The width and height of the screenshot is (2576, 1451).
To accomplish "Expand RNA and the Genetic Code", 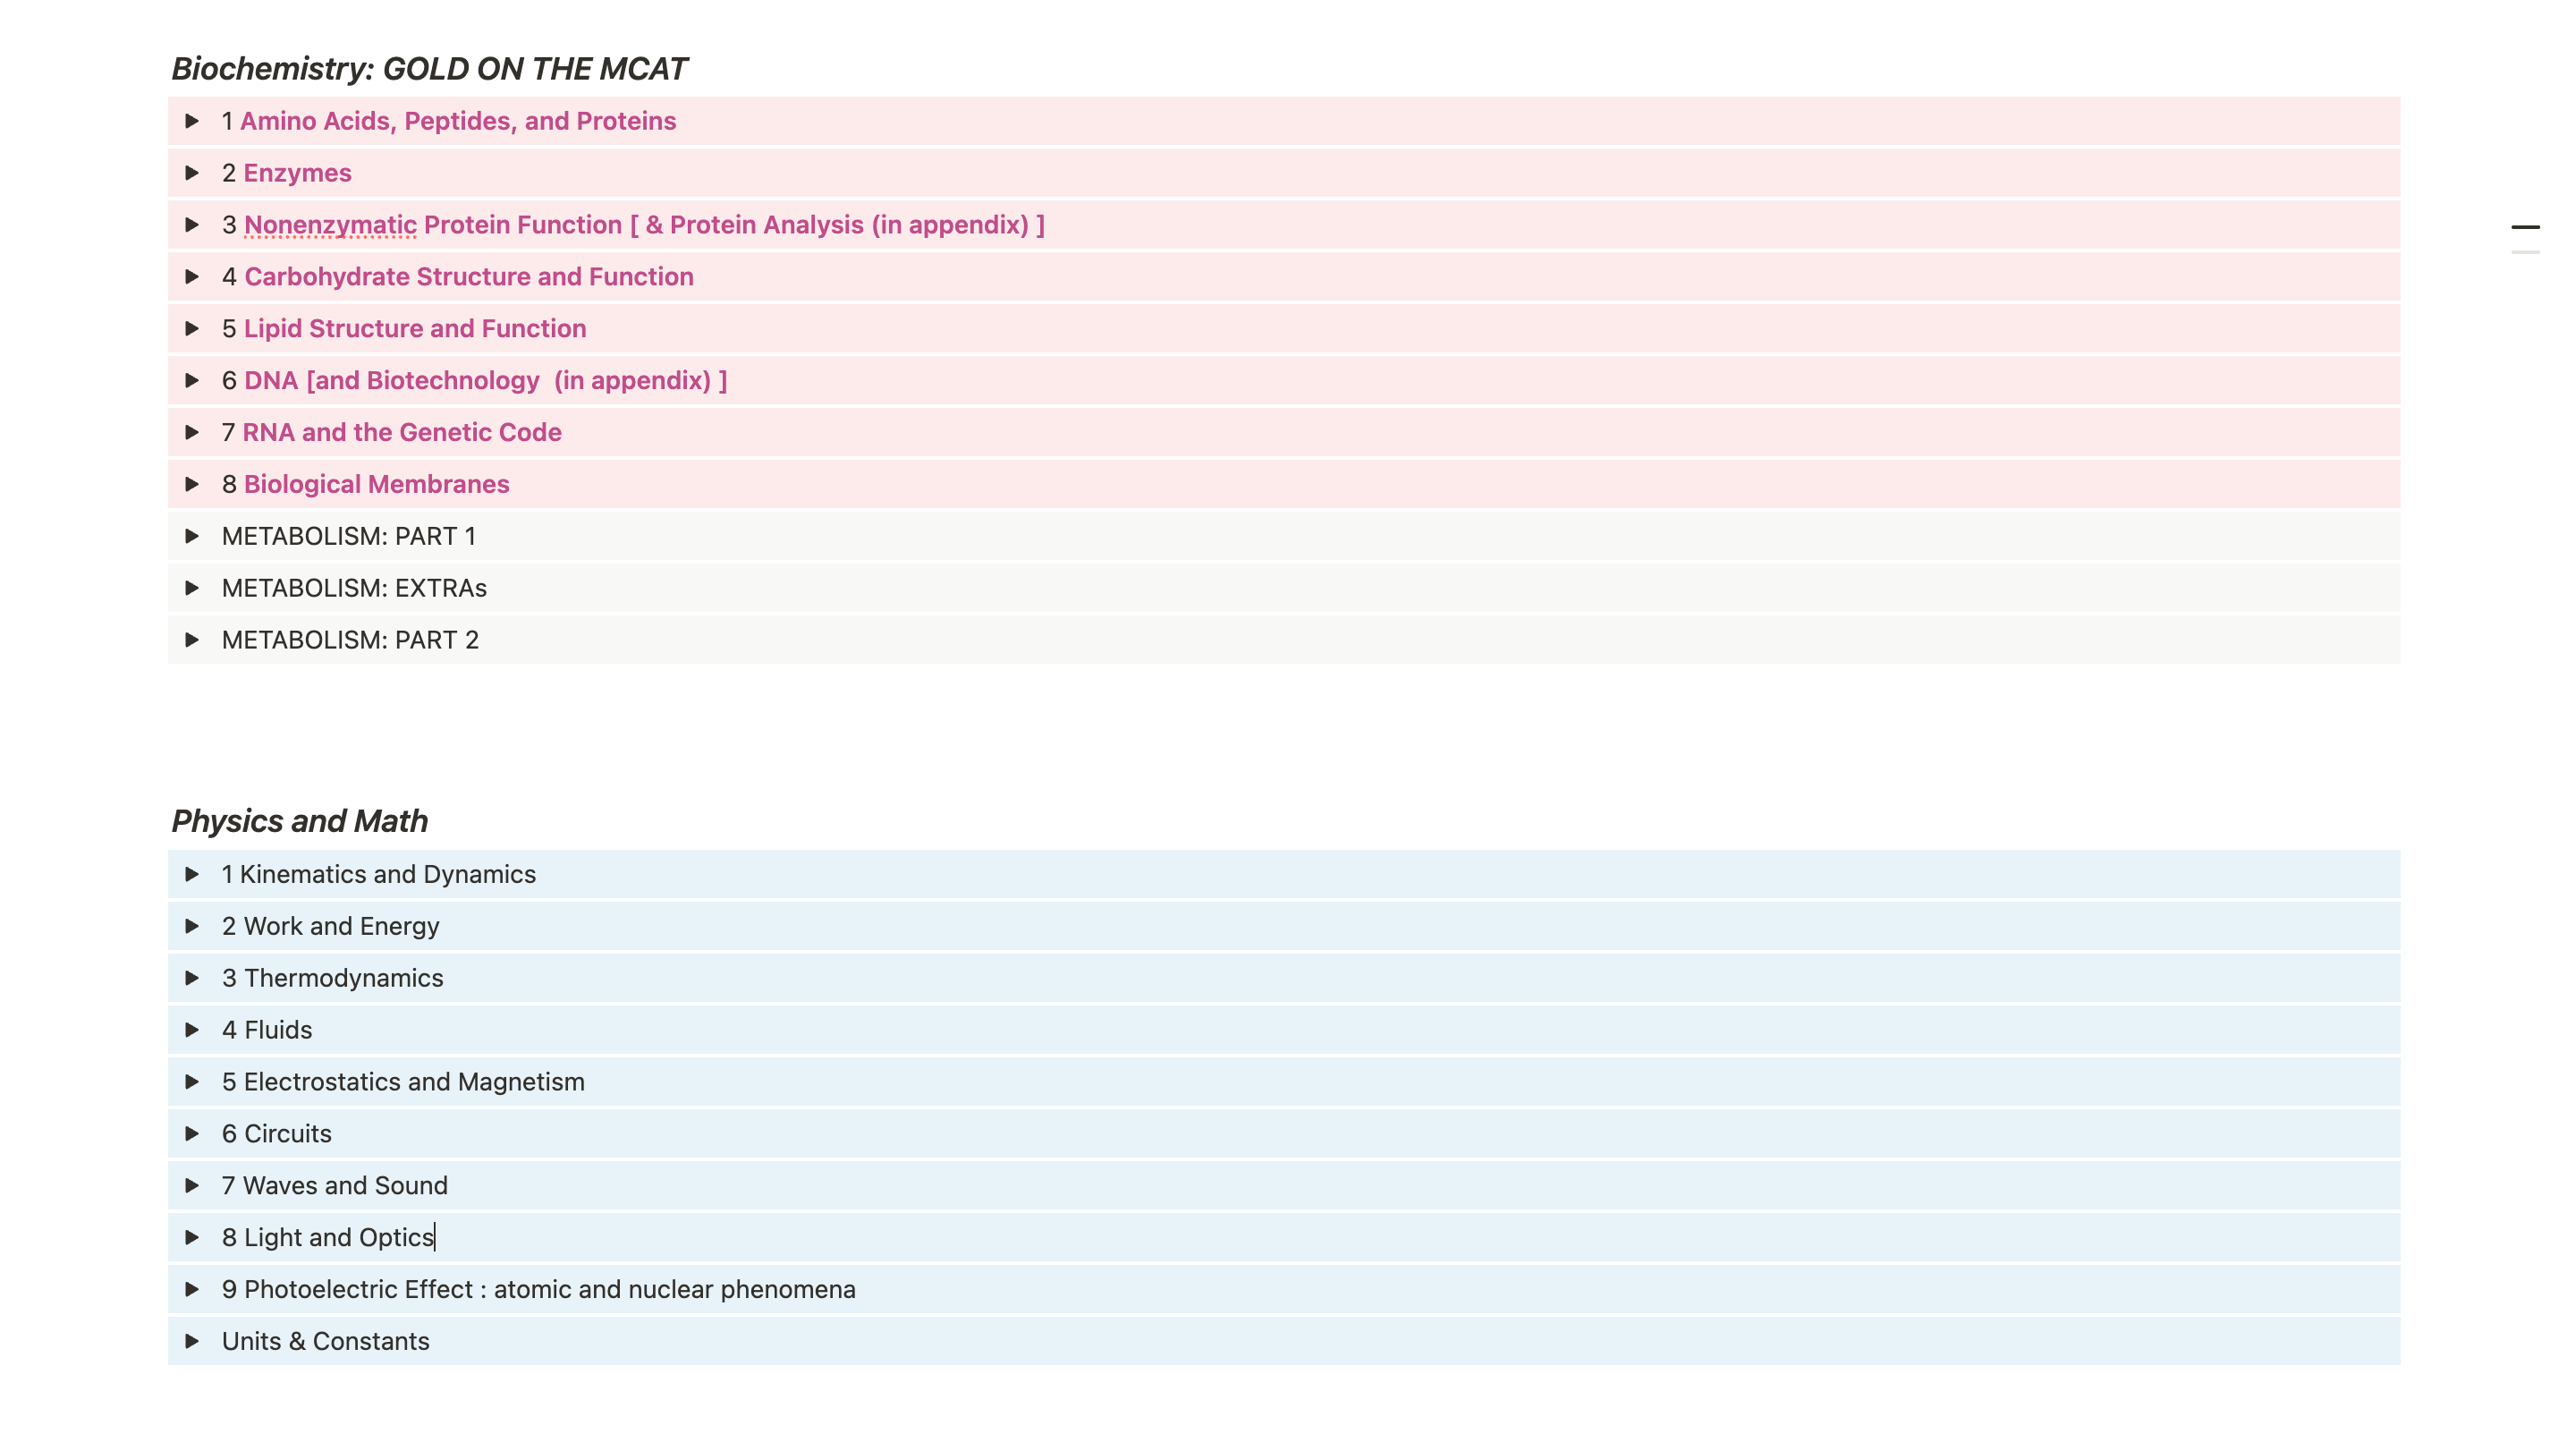I will click(x=192, y=433).
